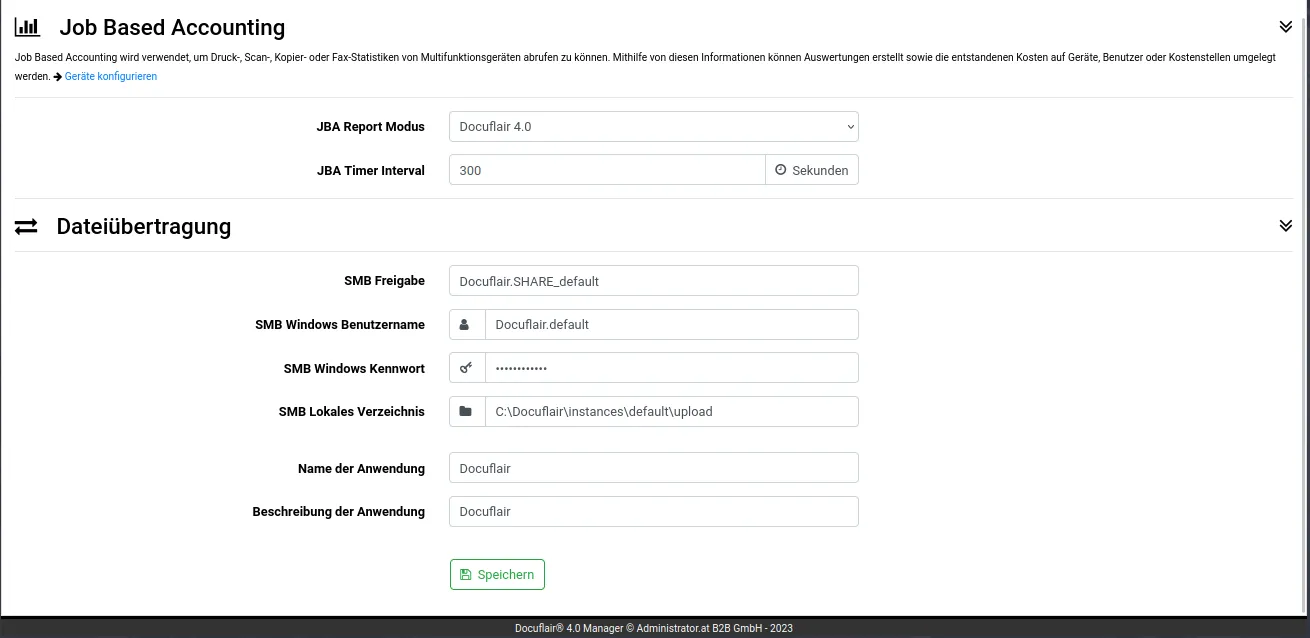Click the key icon next to SMB Windows Kennwort

coord(466,368)
